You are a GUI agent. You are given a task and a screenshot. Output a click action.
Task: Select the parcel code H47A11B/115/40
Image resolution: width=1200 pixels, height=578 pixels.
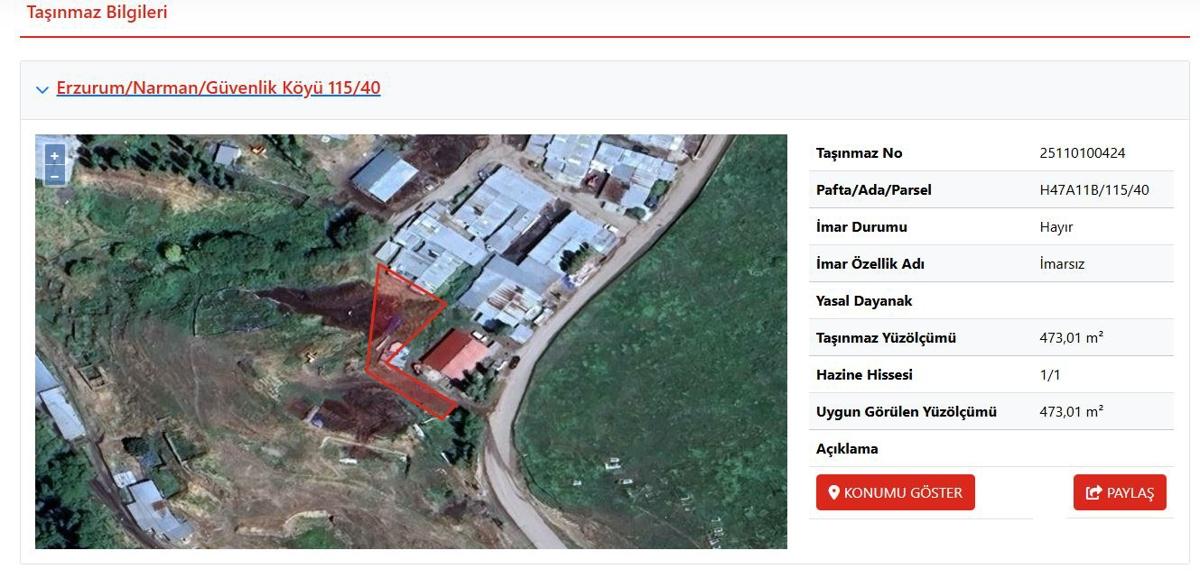pyautogui.click(x=1094, y=190)
